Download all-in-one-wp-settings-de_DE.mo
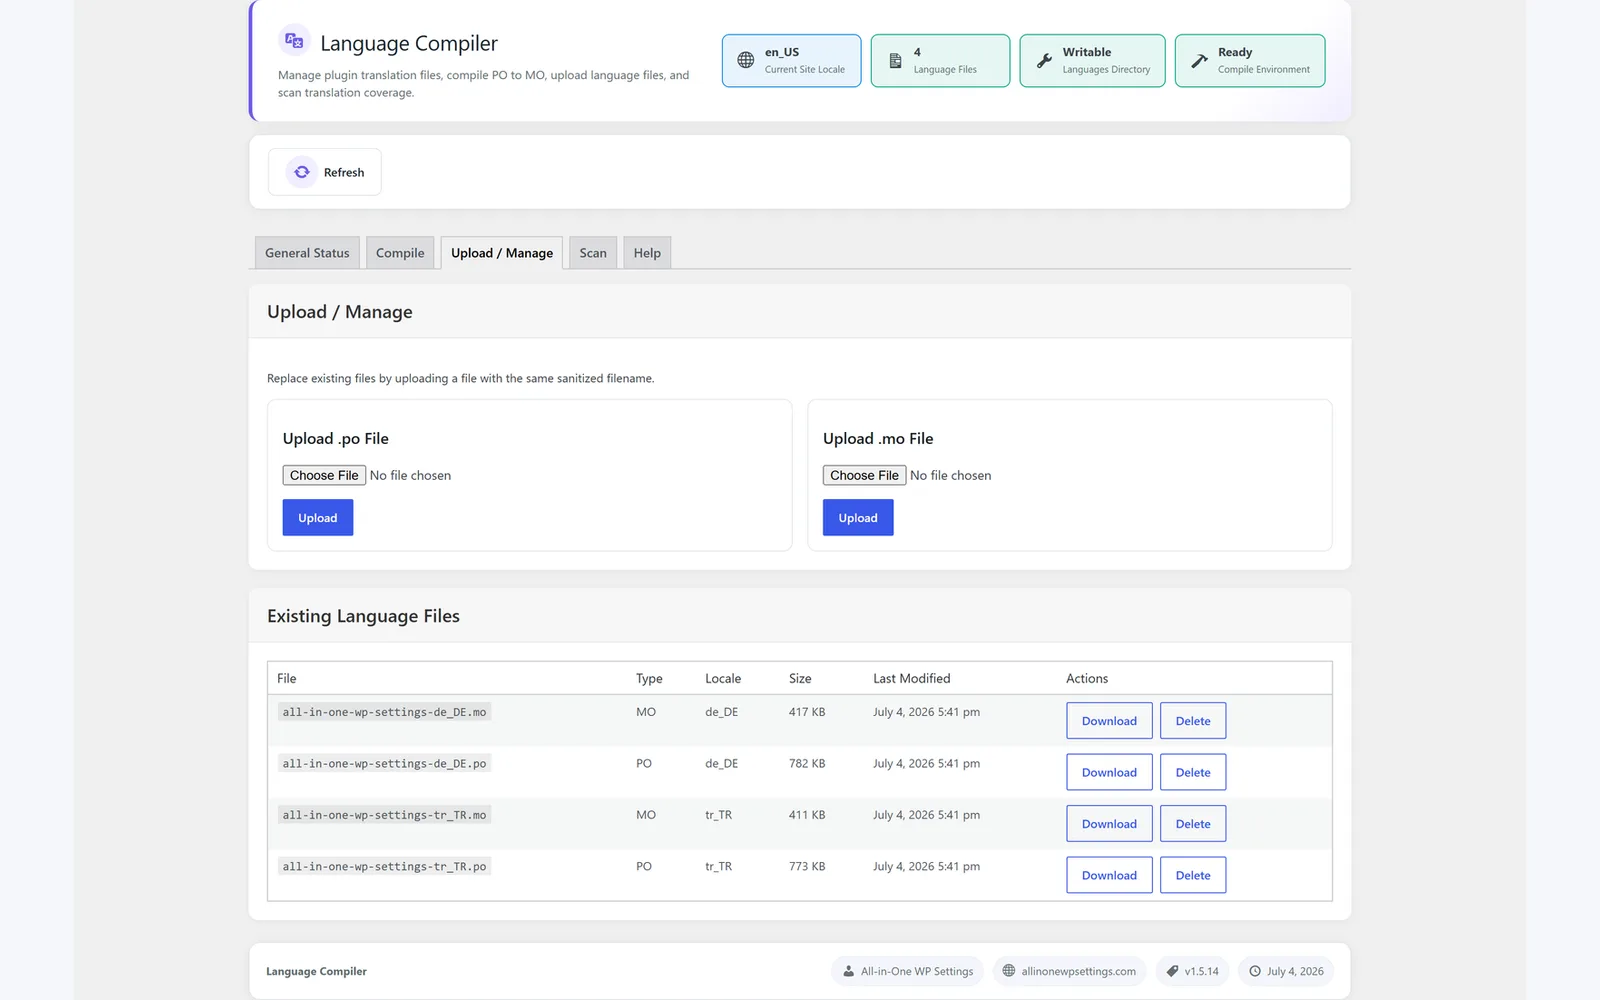The width and height of the screenshot is (1600, 1000). [x=1109, y=721]
